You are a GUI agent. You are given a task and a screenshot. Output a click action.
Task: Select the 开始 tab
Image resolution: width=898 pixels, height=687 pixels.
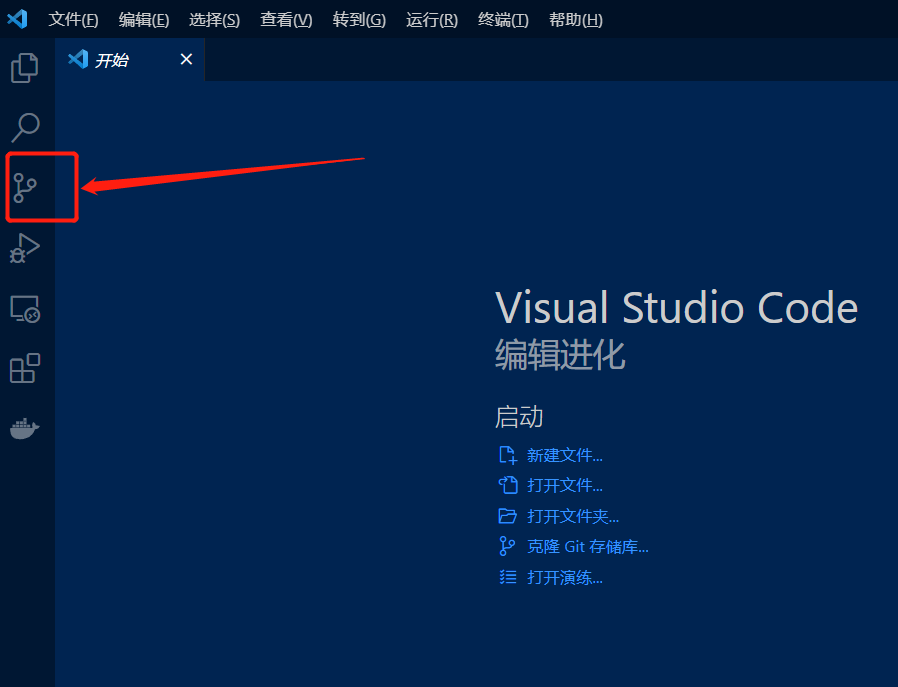pyautogui.click(x=130, y=60)
